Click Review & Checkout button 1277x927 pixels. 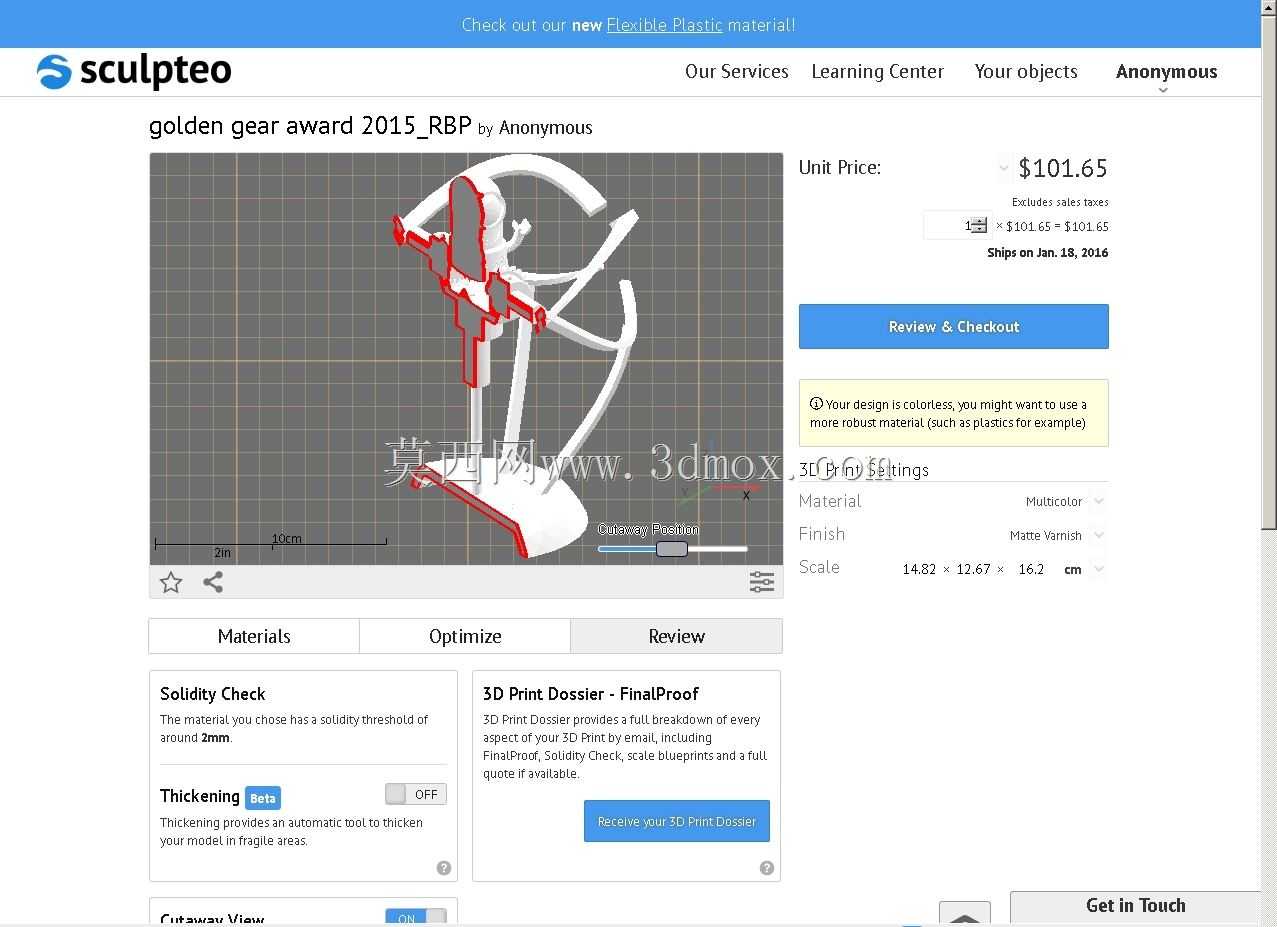[954, 326]
